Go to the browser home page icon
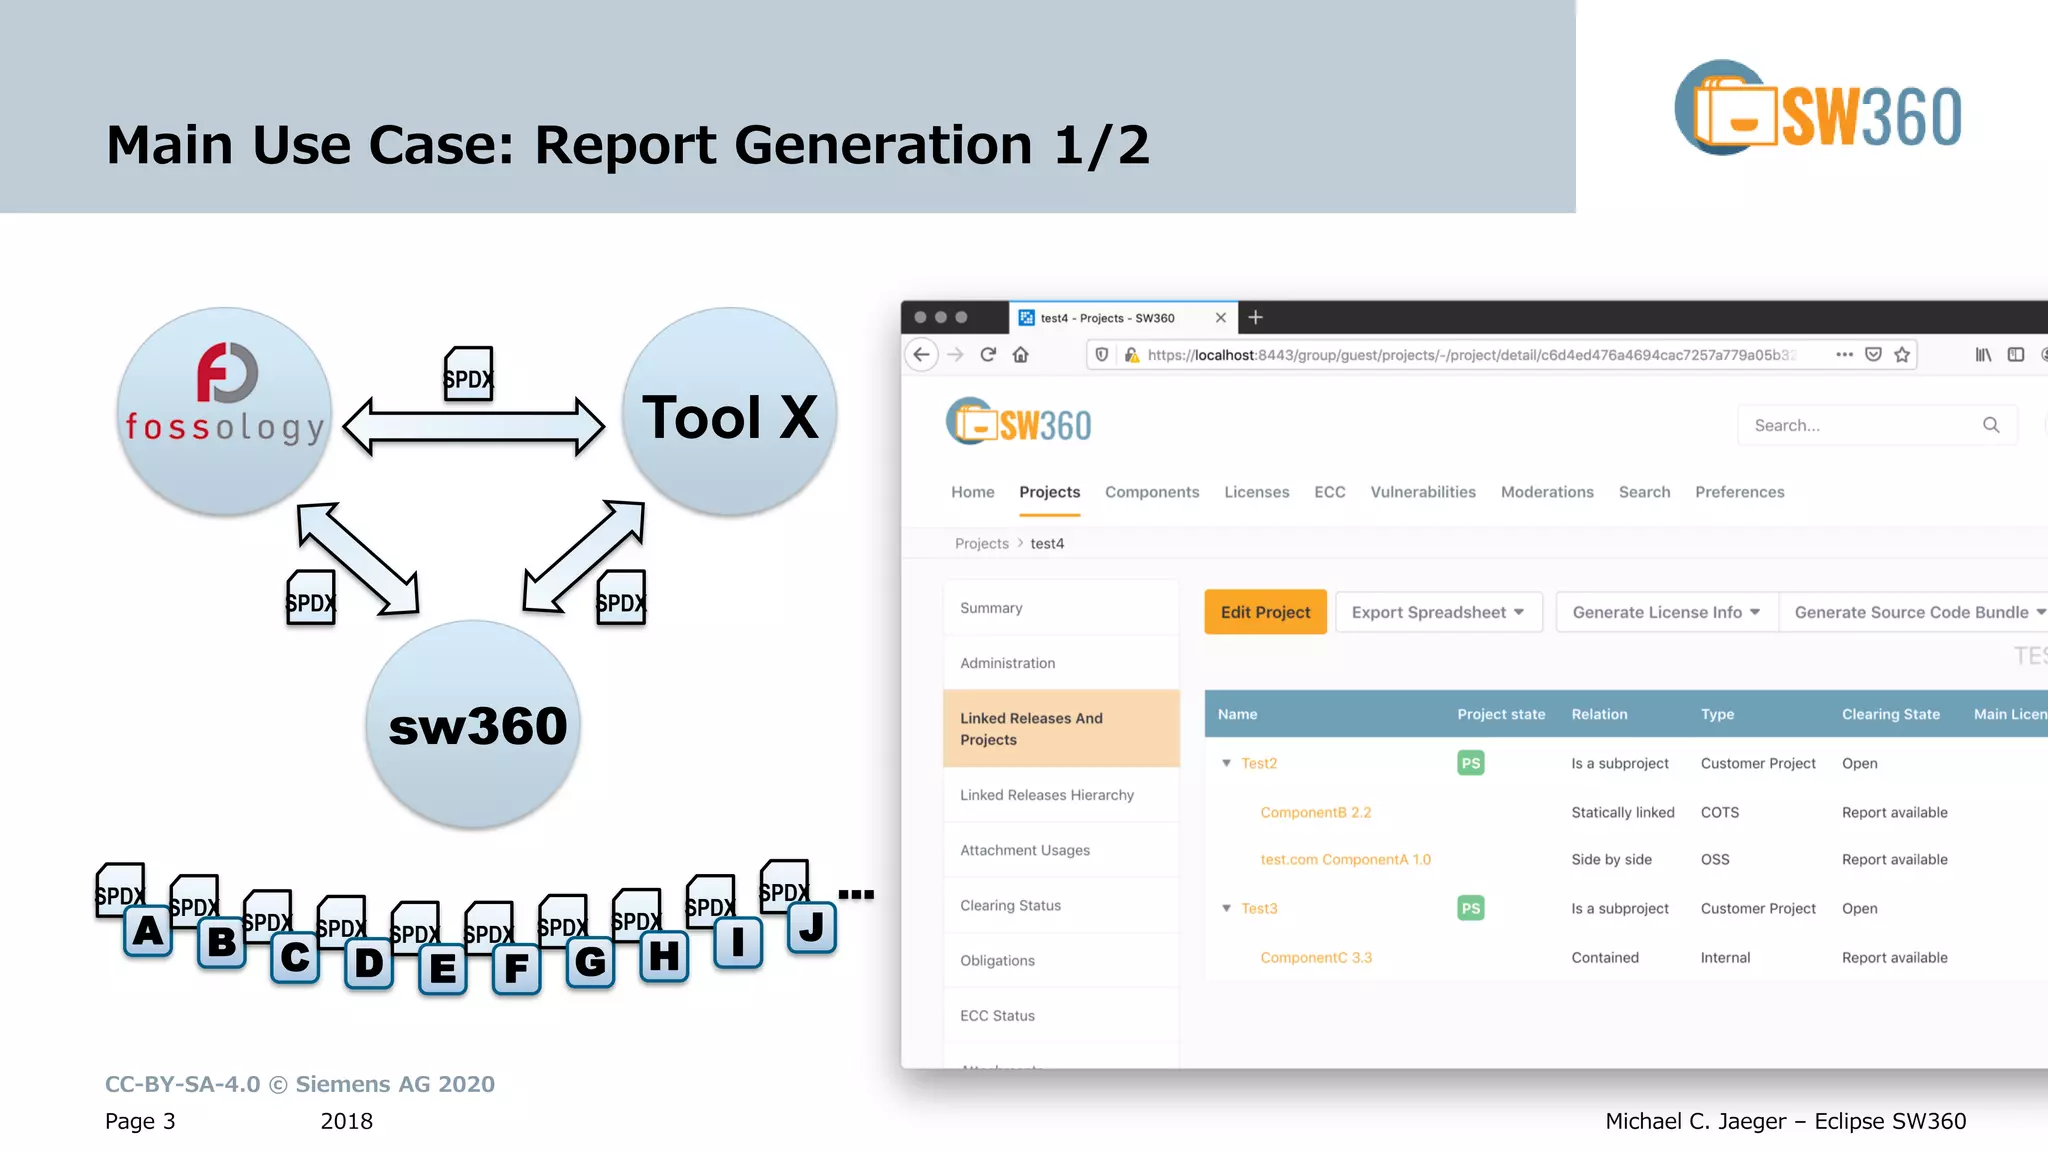Screen dimensions: 2048x1151 [1020, 355]
